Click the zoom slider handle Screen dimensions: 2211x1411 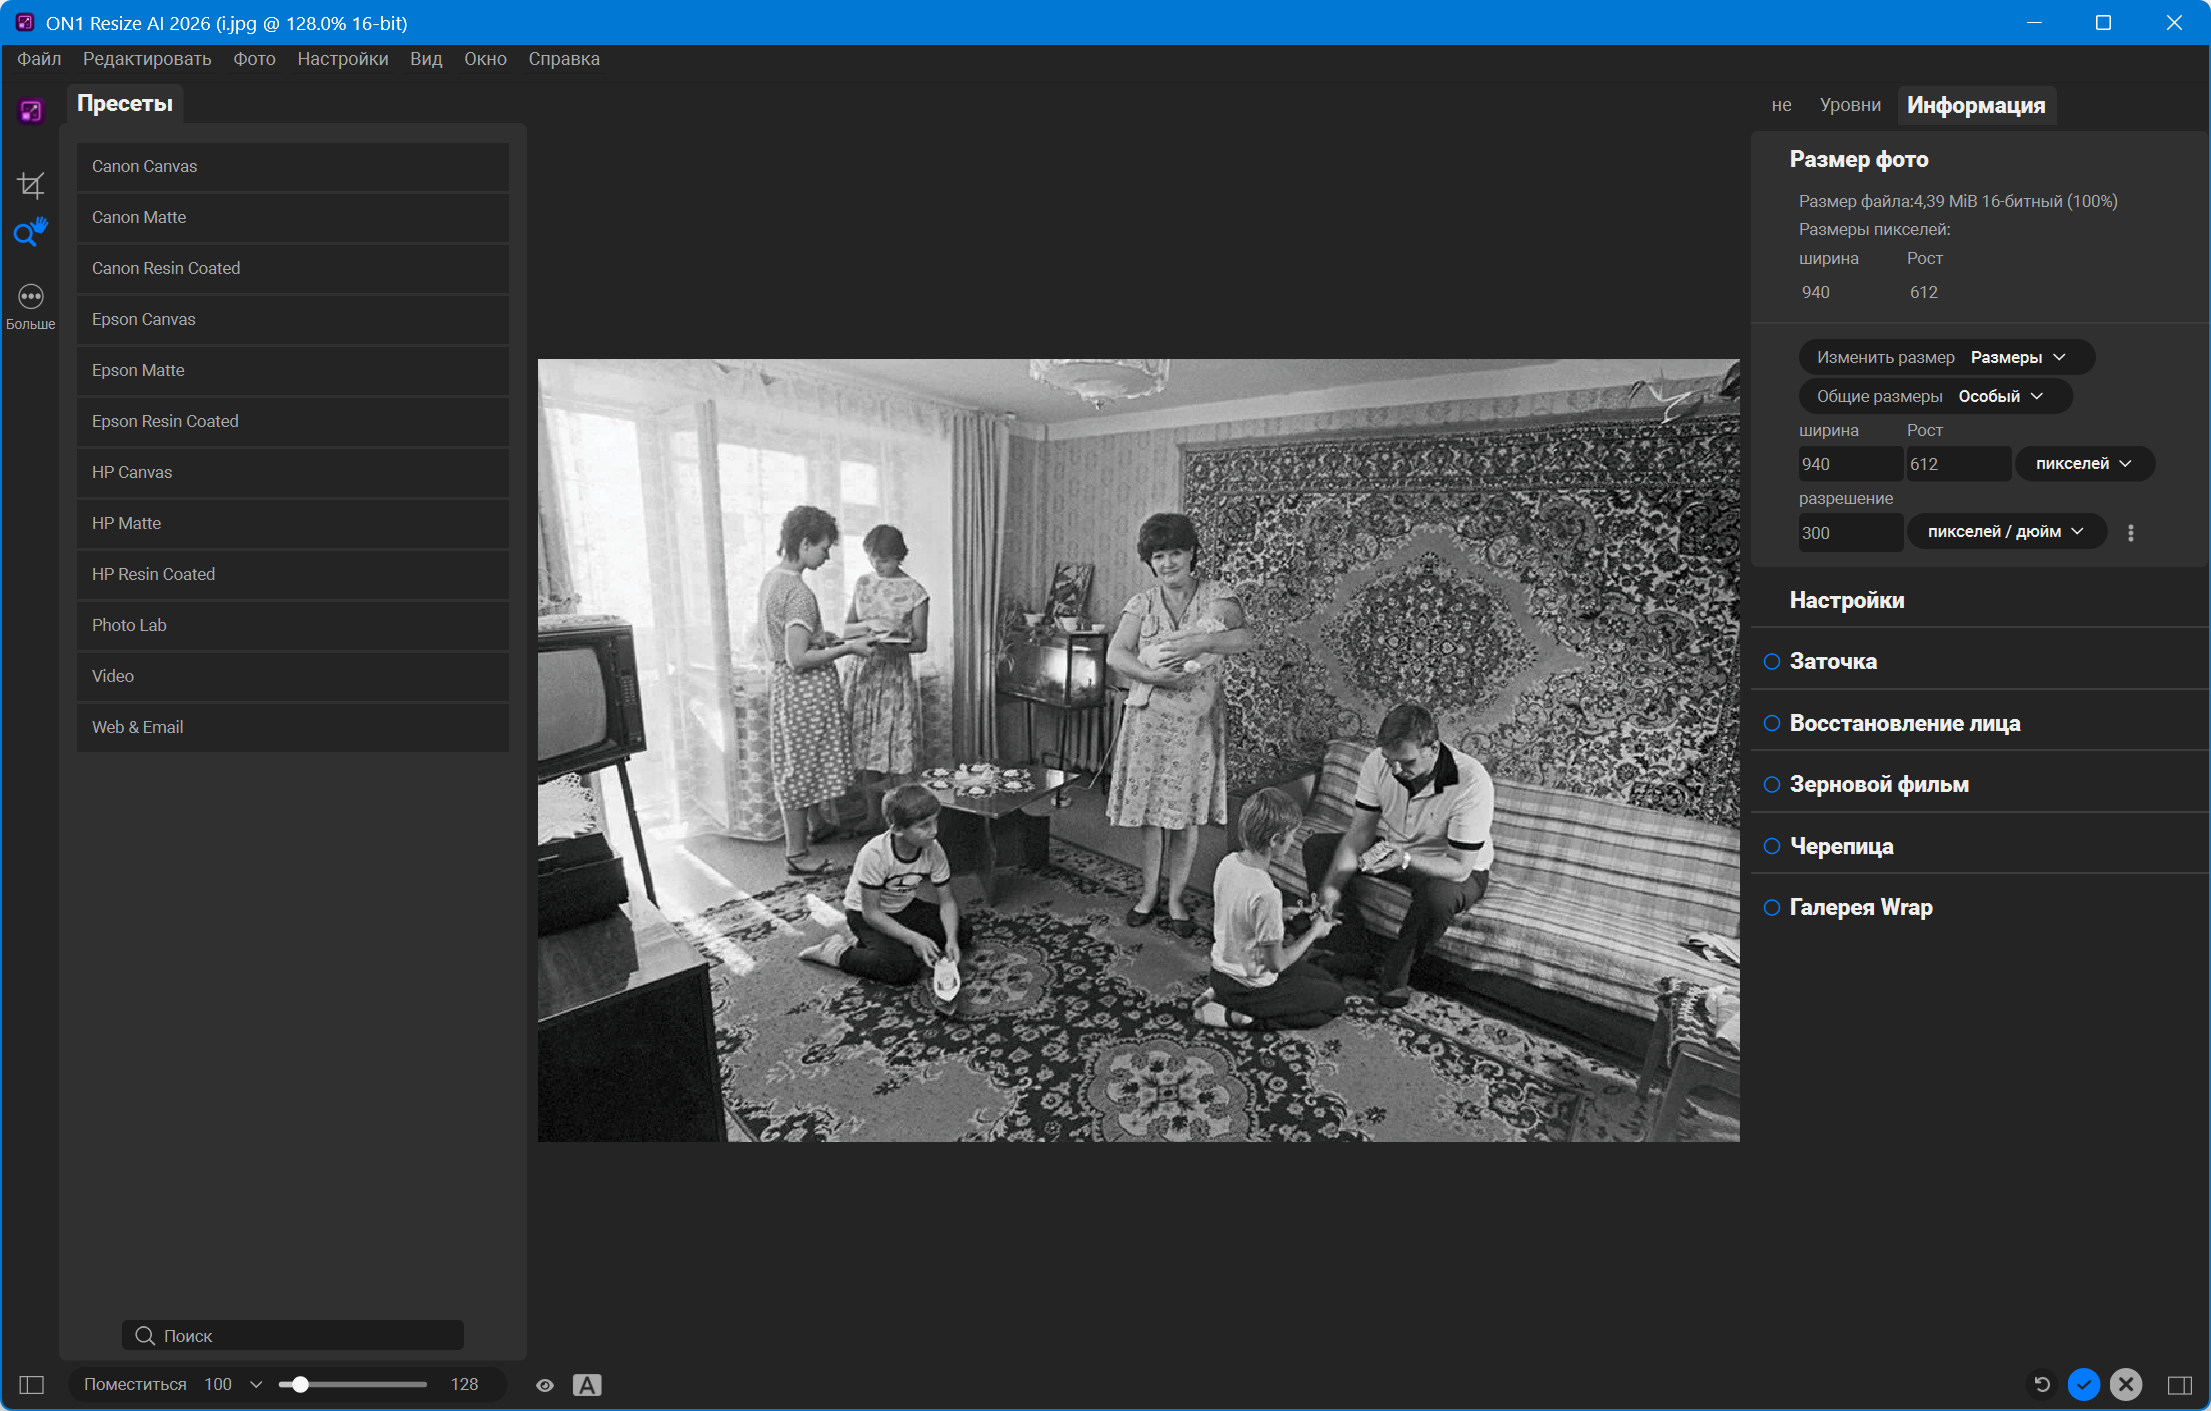[x=300, y=1385]
